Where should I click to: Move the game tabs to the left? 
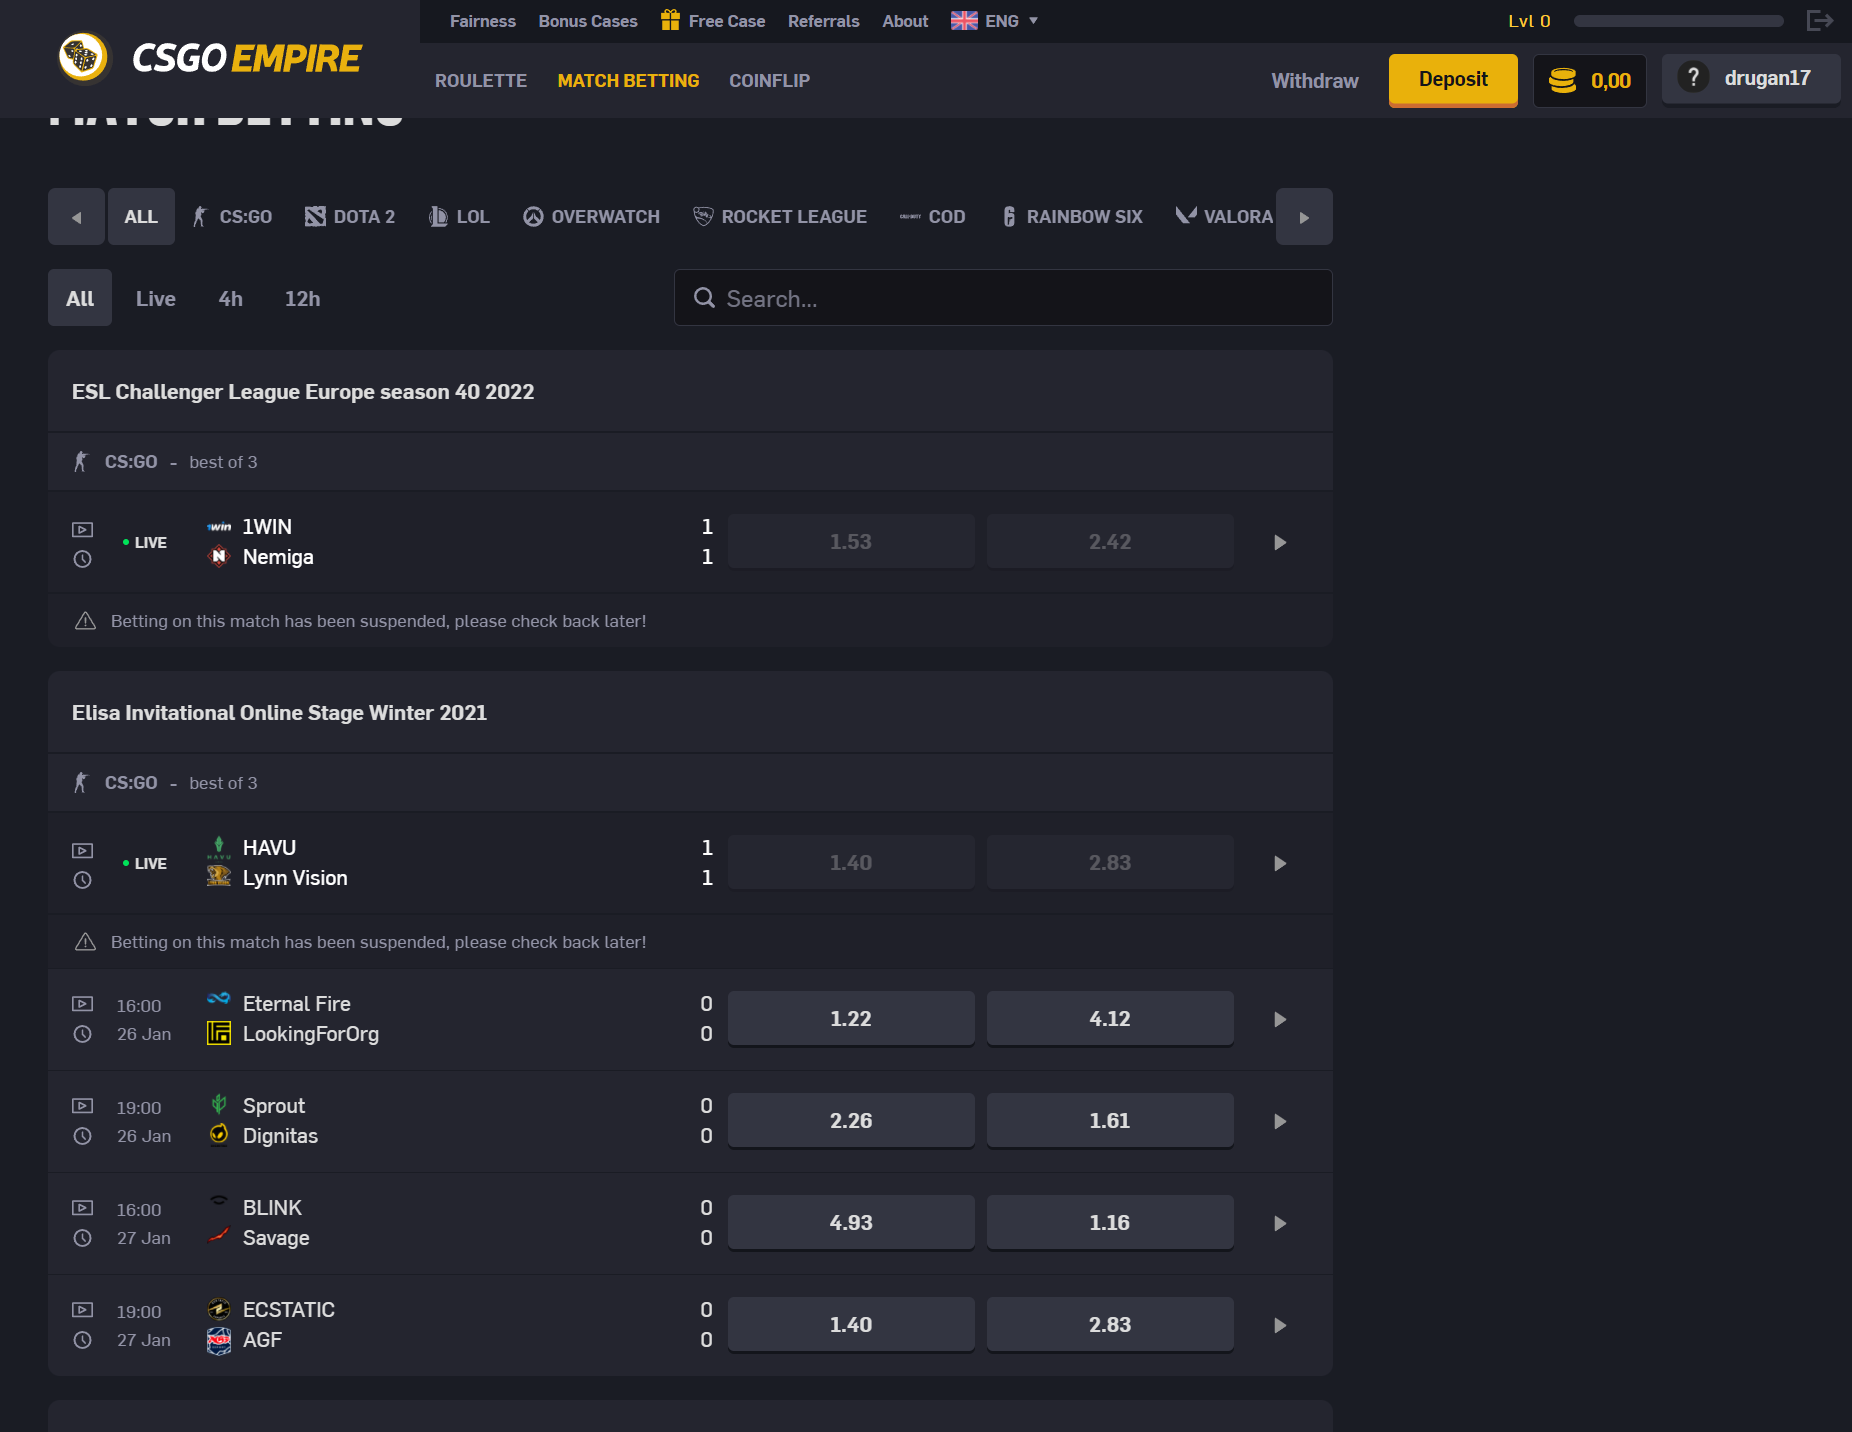[x=76, y=216]
